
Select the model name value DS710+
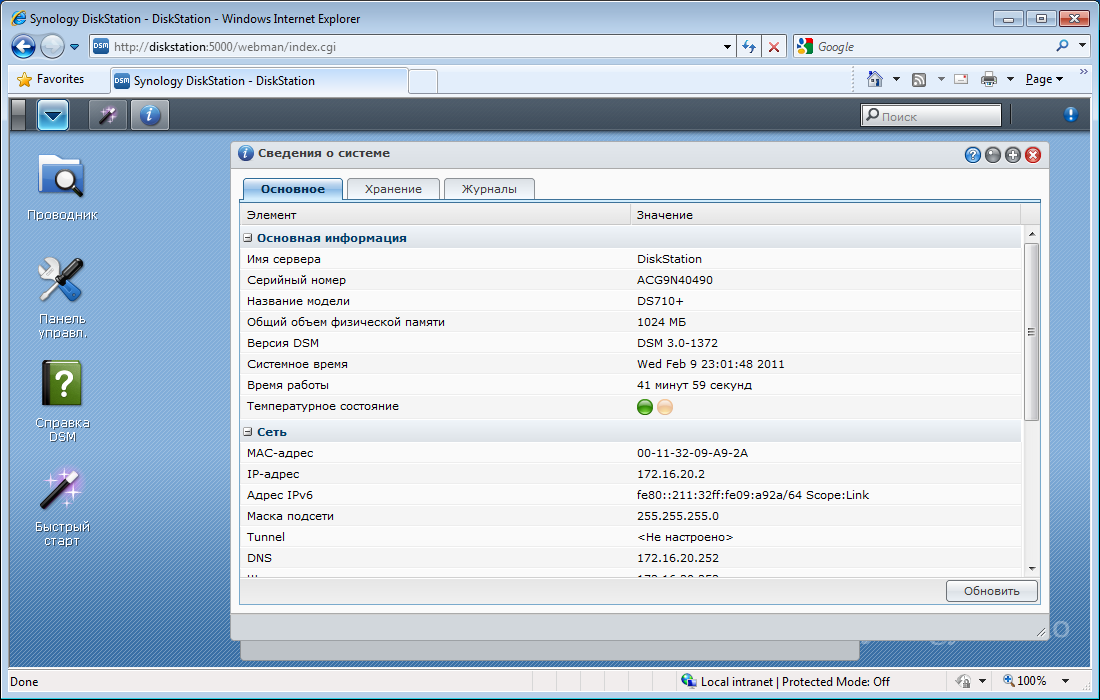[660, 301]
